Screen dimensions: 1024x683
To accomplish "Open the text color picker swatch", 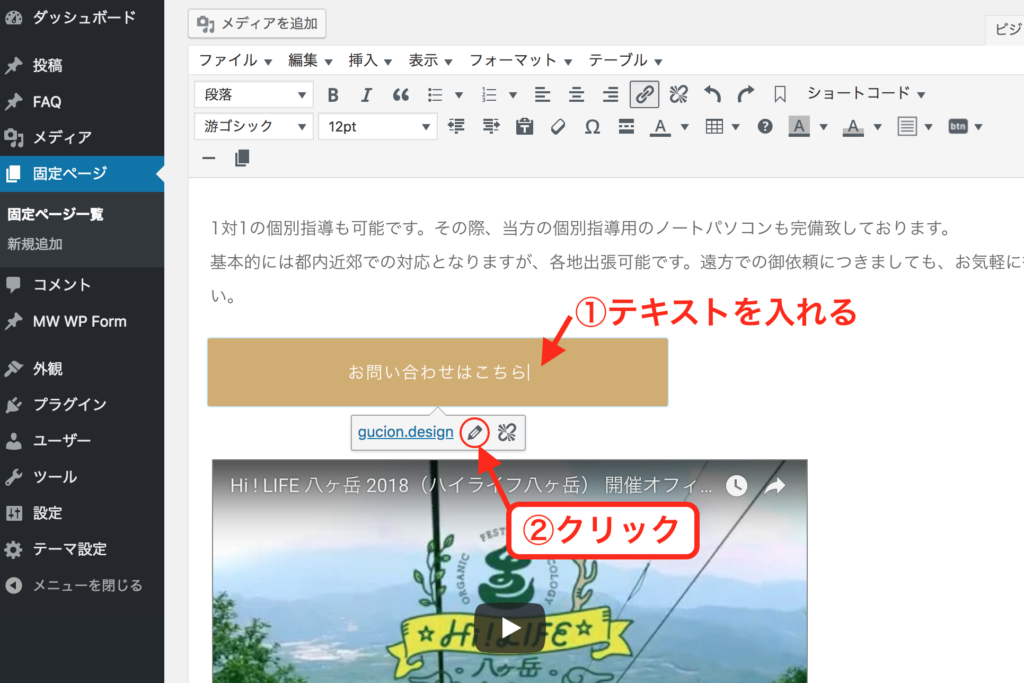I will (660, 127).
